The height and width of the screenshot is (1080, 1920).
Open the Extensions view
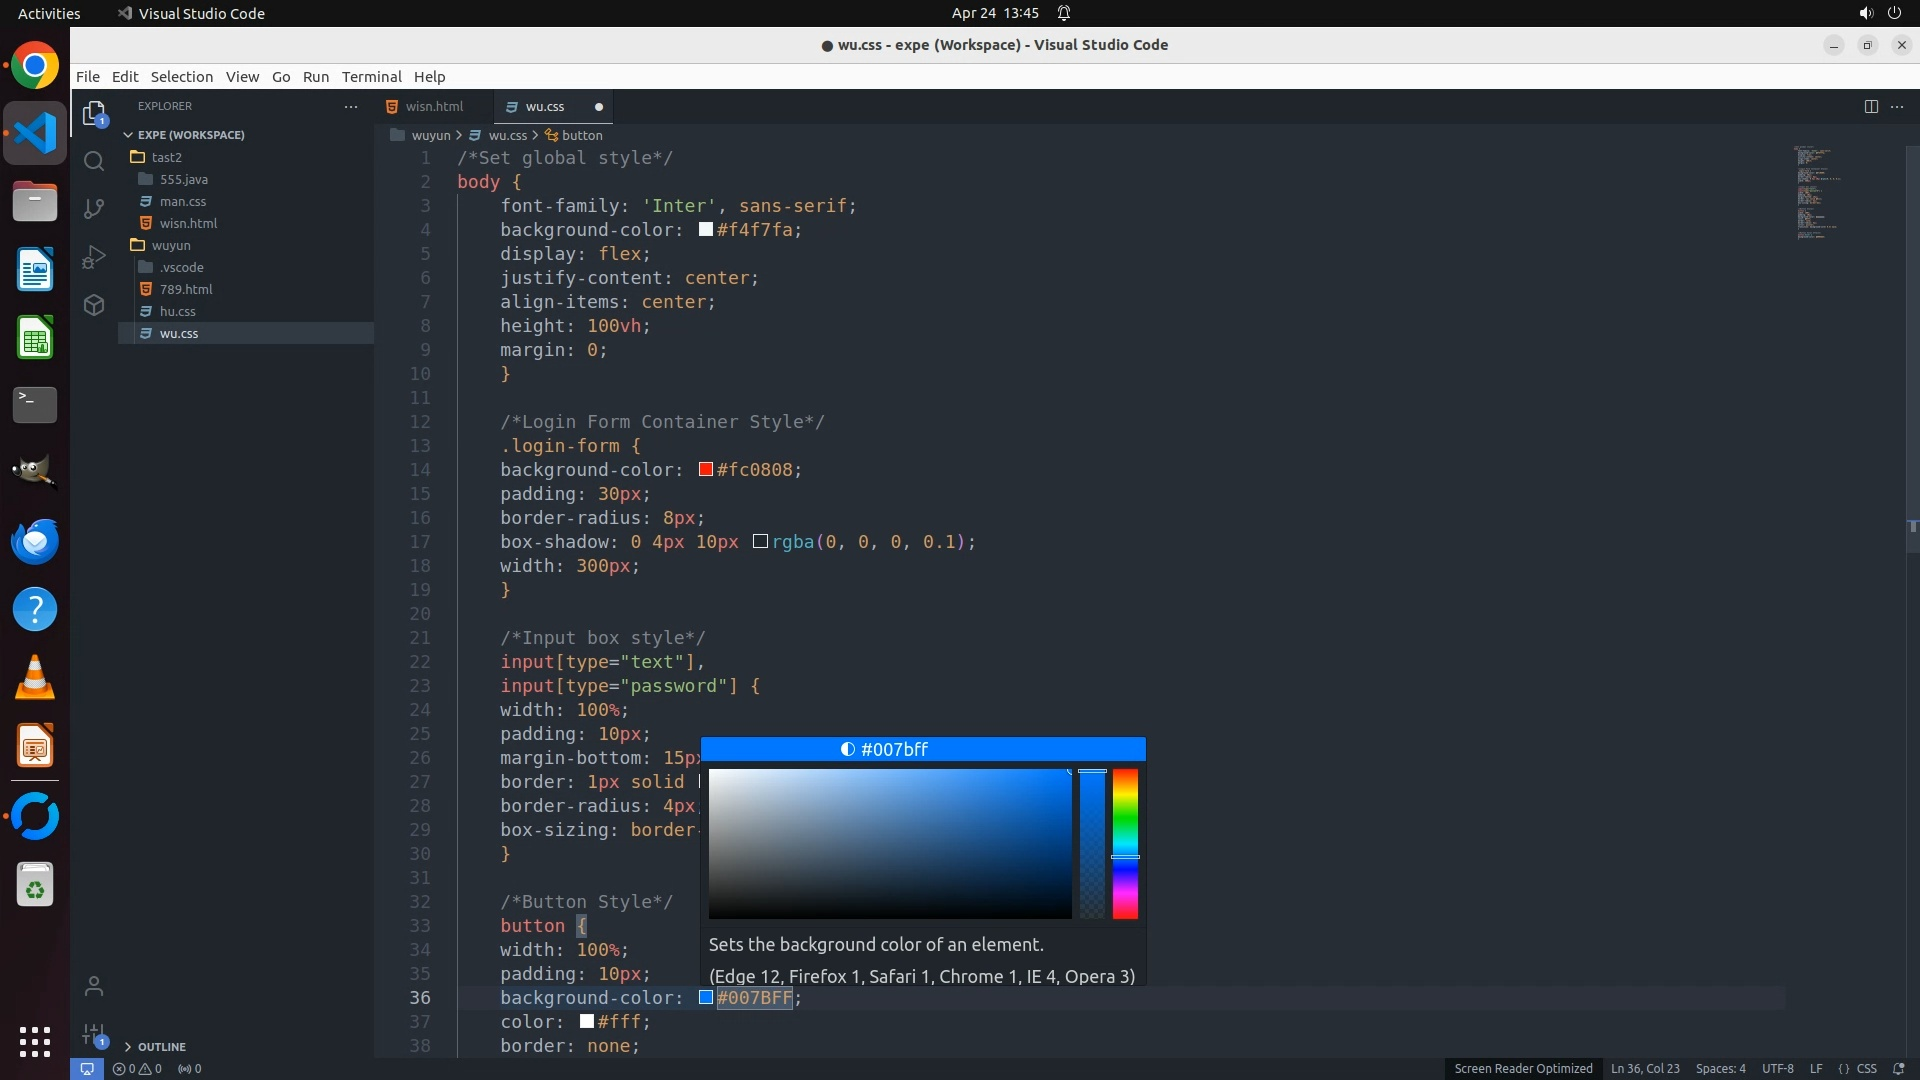[94, 305]
